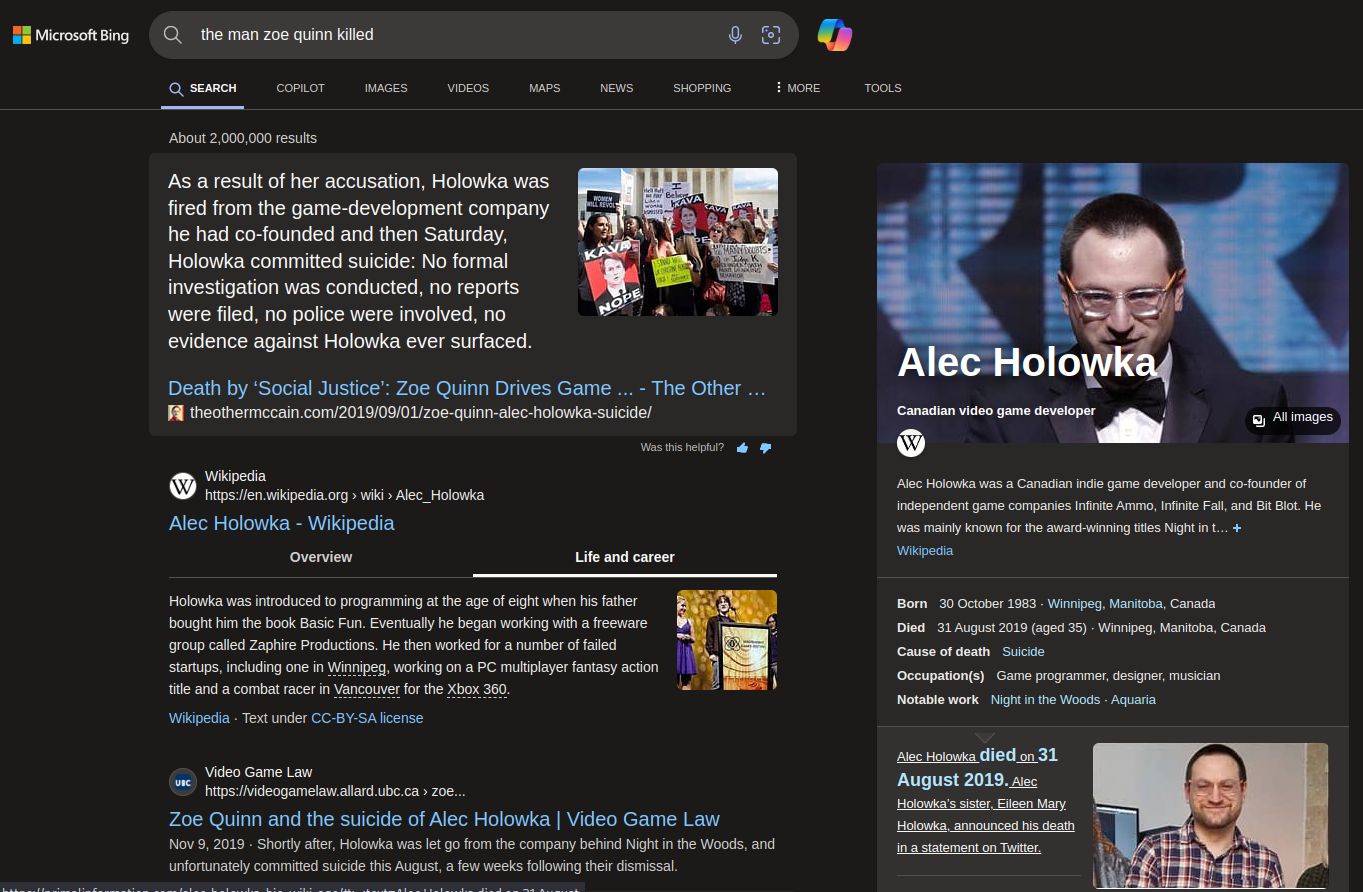Open Wikipedia link under panel description

925,551
